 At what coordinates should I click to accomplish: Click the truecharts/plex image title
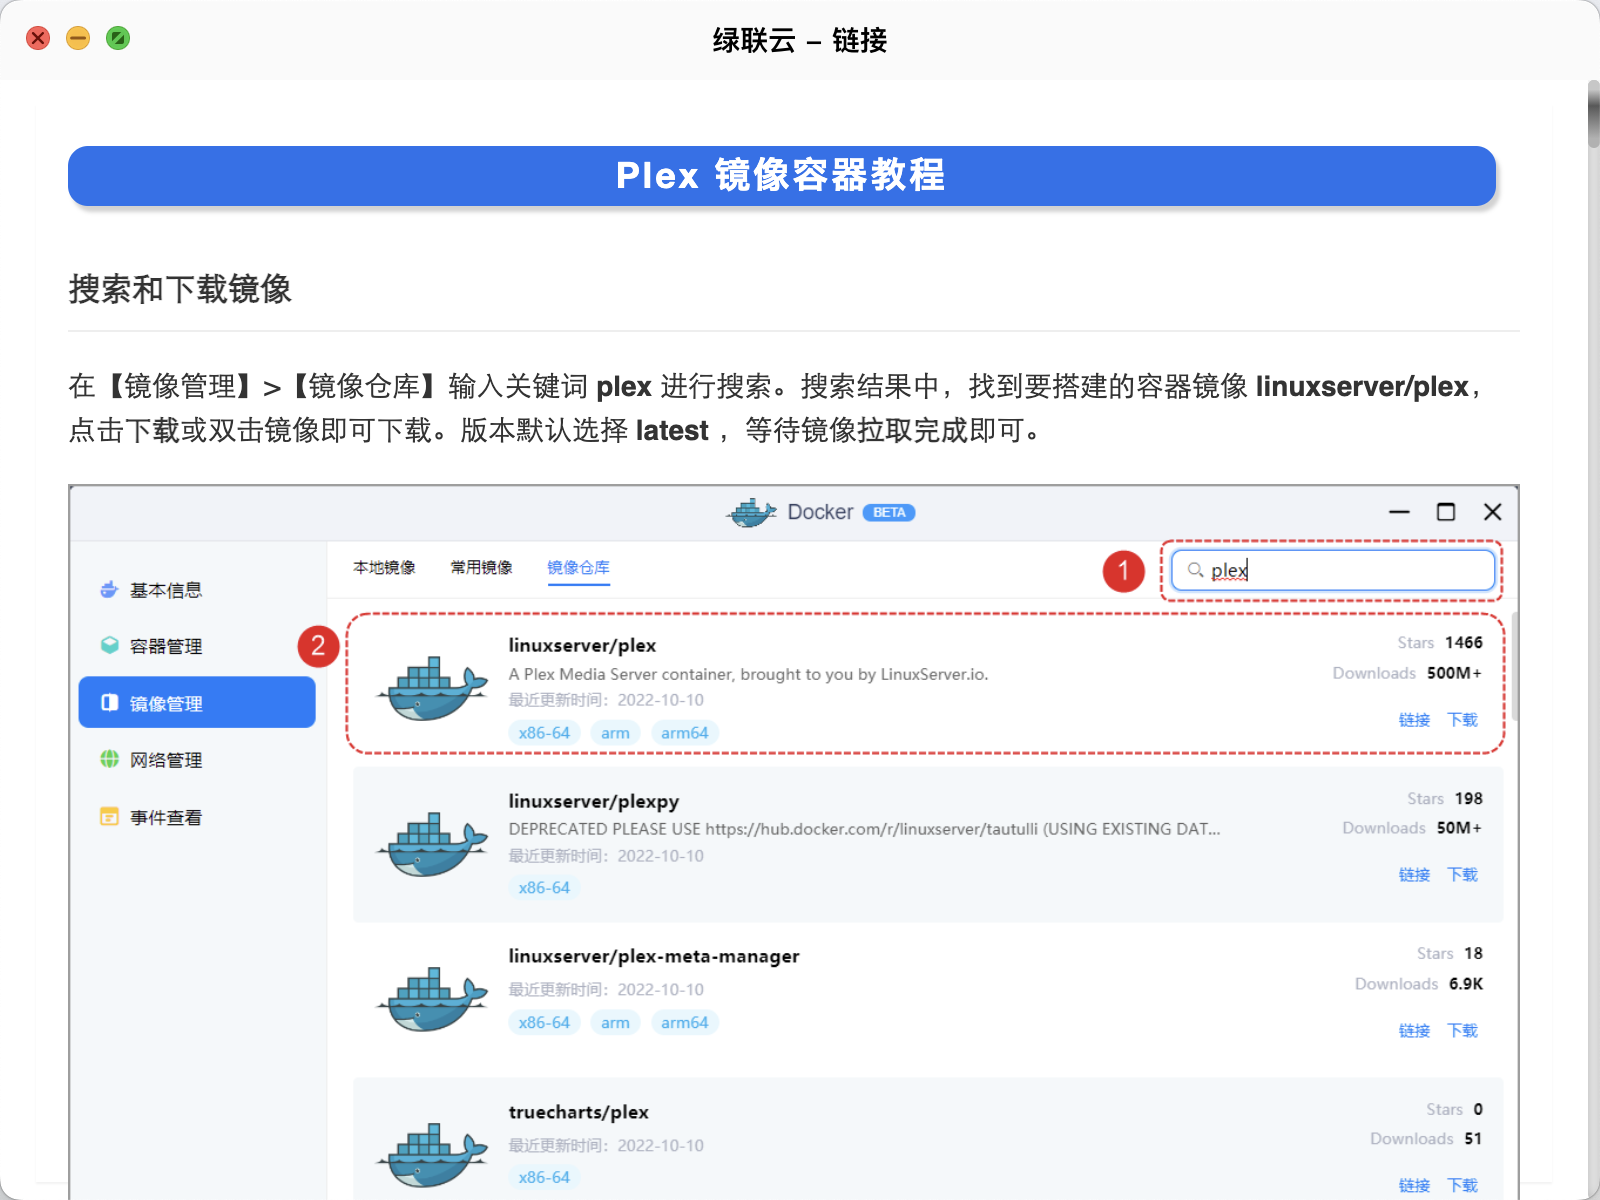click(x=578, y=1112)
